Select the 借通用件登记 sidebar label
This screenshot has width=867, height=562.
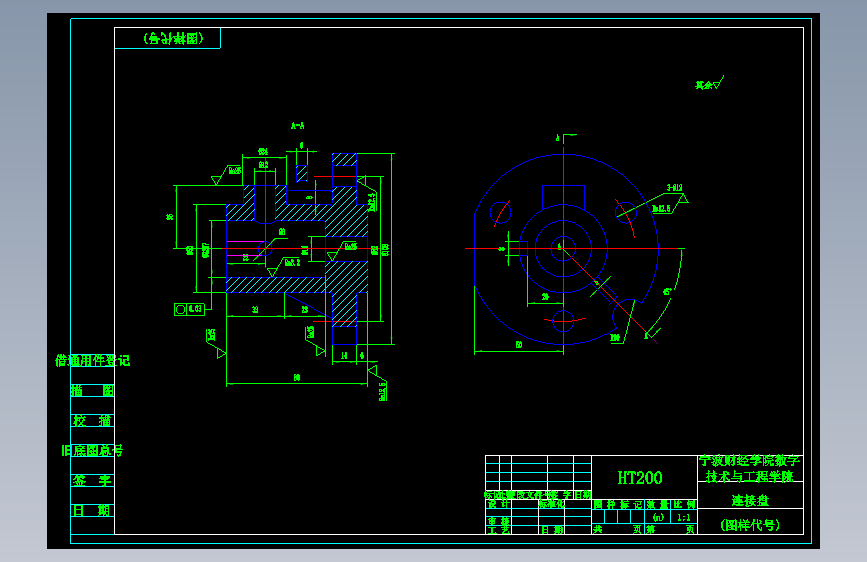(92, 361)
